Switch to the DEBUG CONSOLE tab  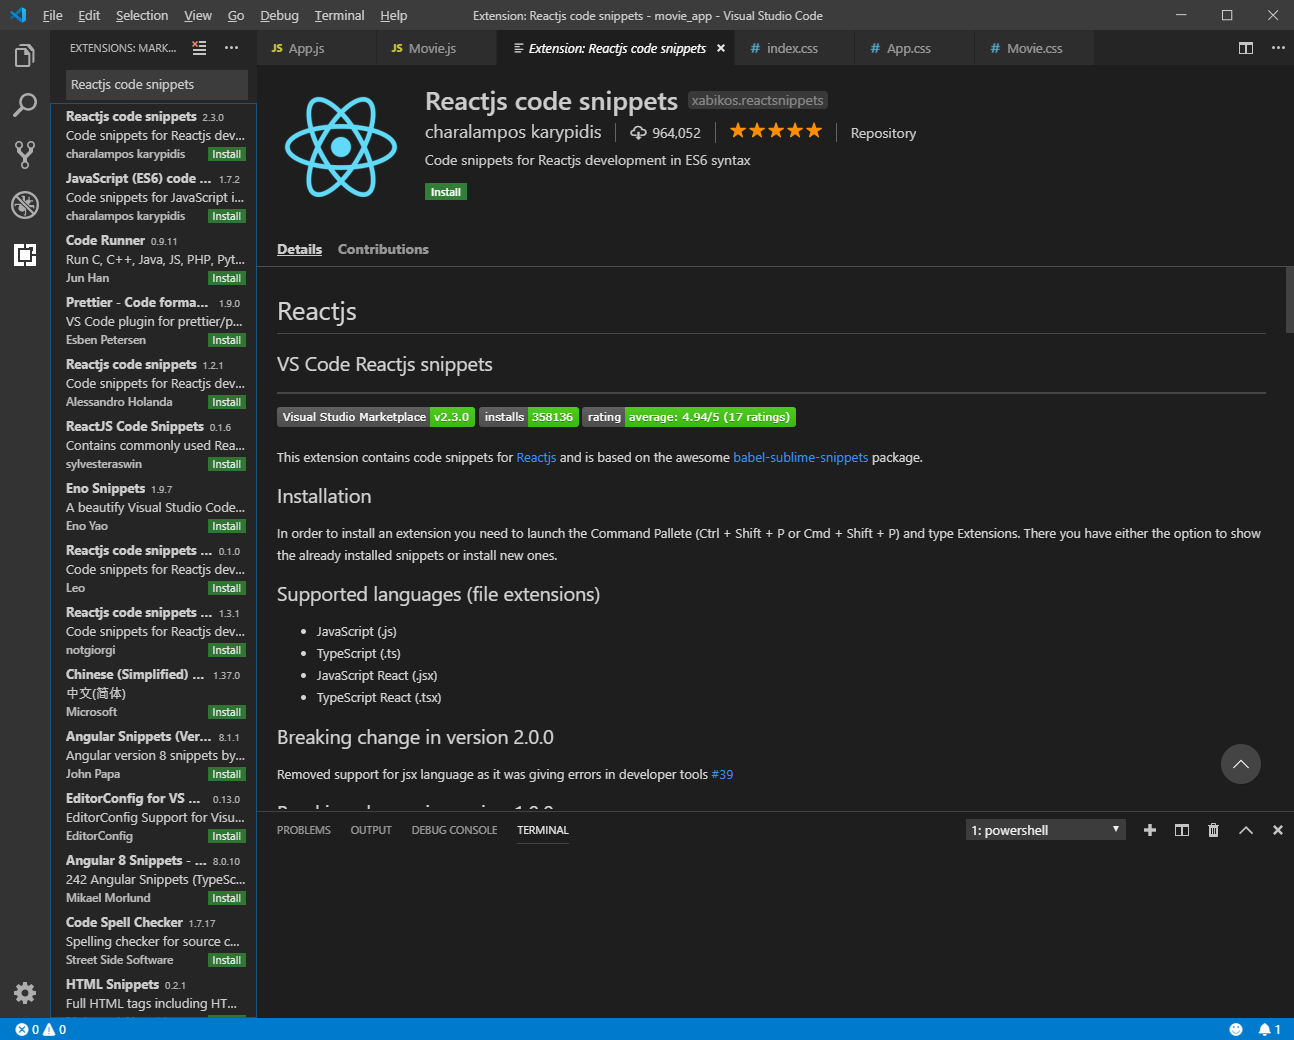pyautogui.click(x=454, y=830)
